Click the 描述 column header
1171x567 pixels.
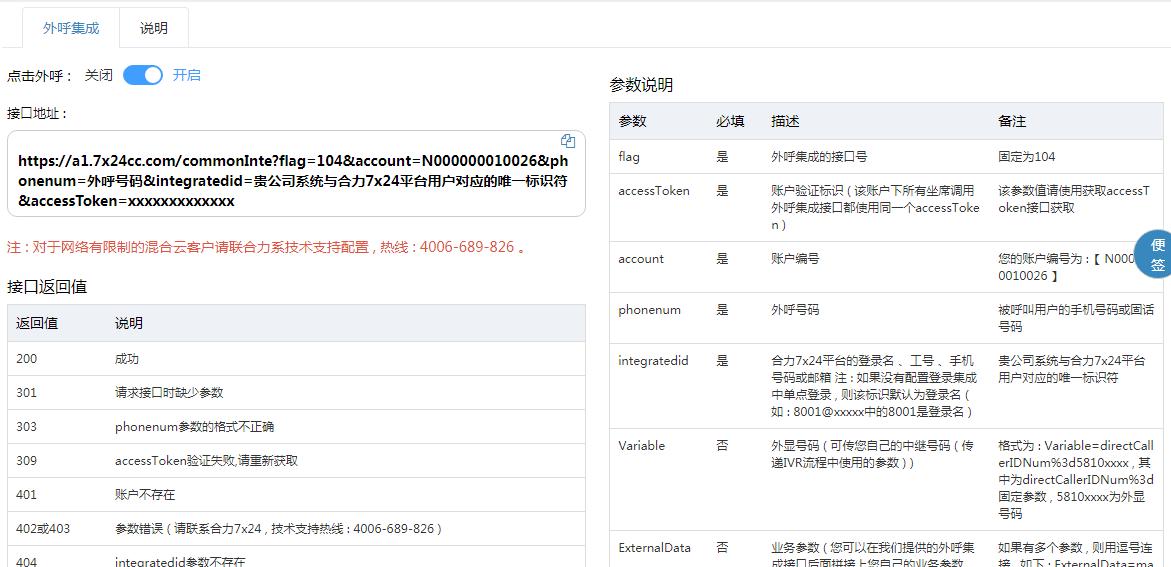[x=786, y=122]
